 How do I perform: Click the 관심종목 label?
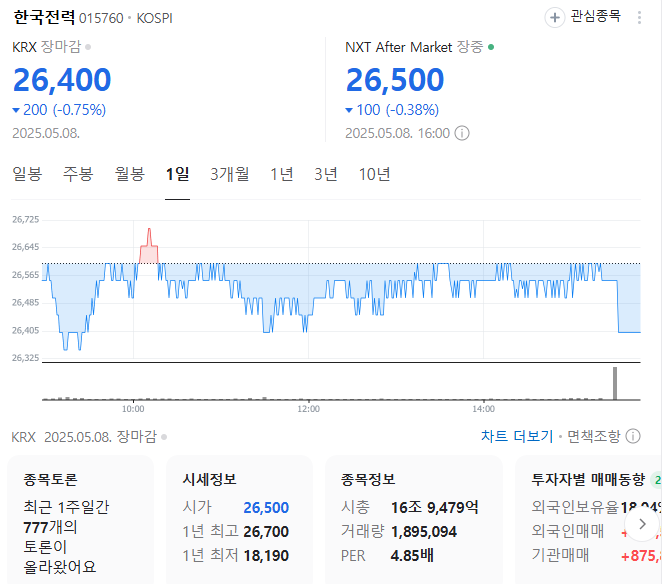pyautogui.click(x=596, y=16)
